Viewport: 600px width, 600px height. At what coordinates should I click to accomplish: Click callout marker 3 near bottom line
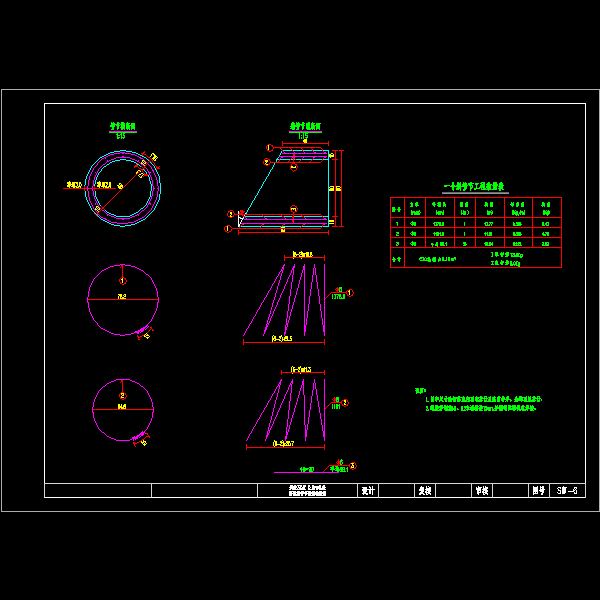pos(352,466)
